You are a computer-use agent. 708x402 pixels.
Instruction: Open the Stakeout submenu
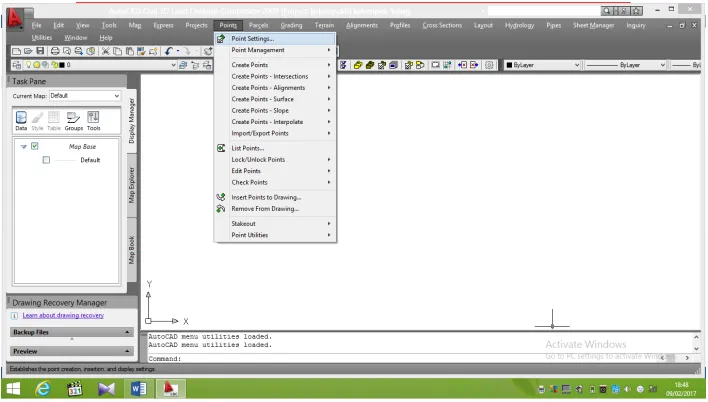click(x=275, y=224)
